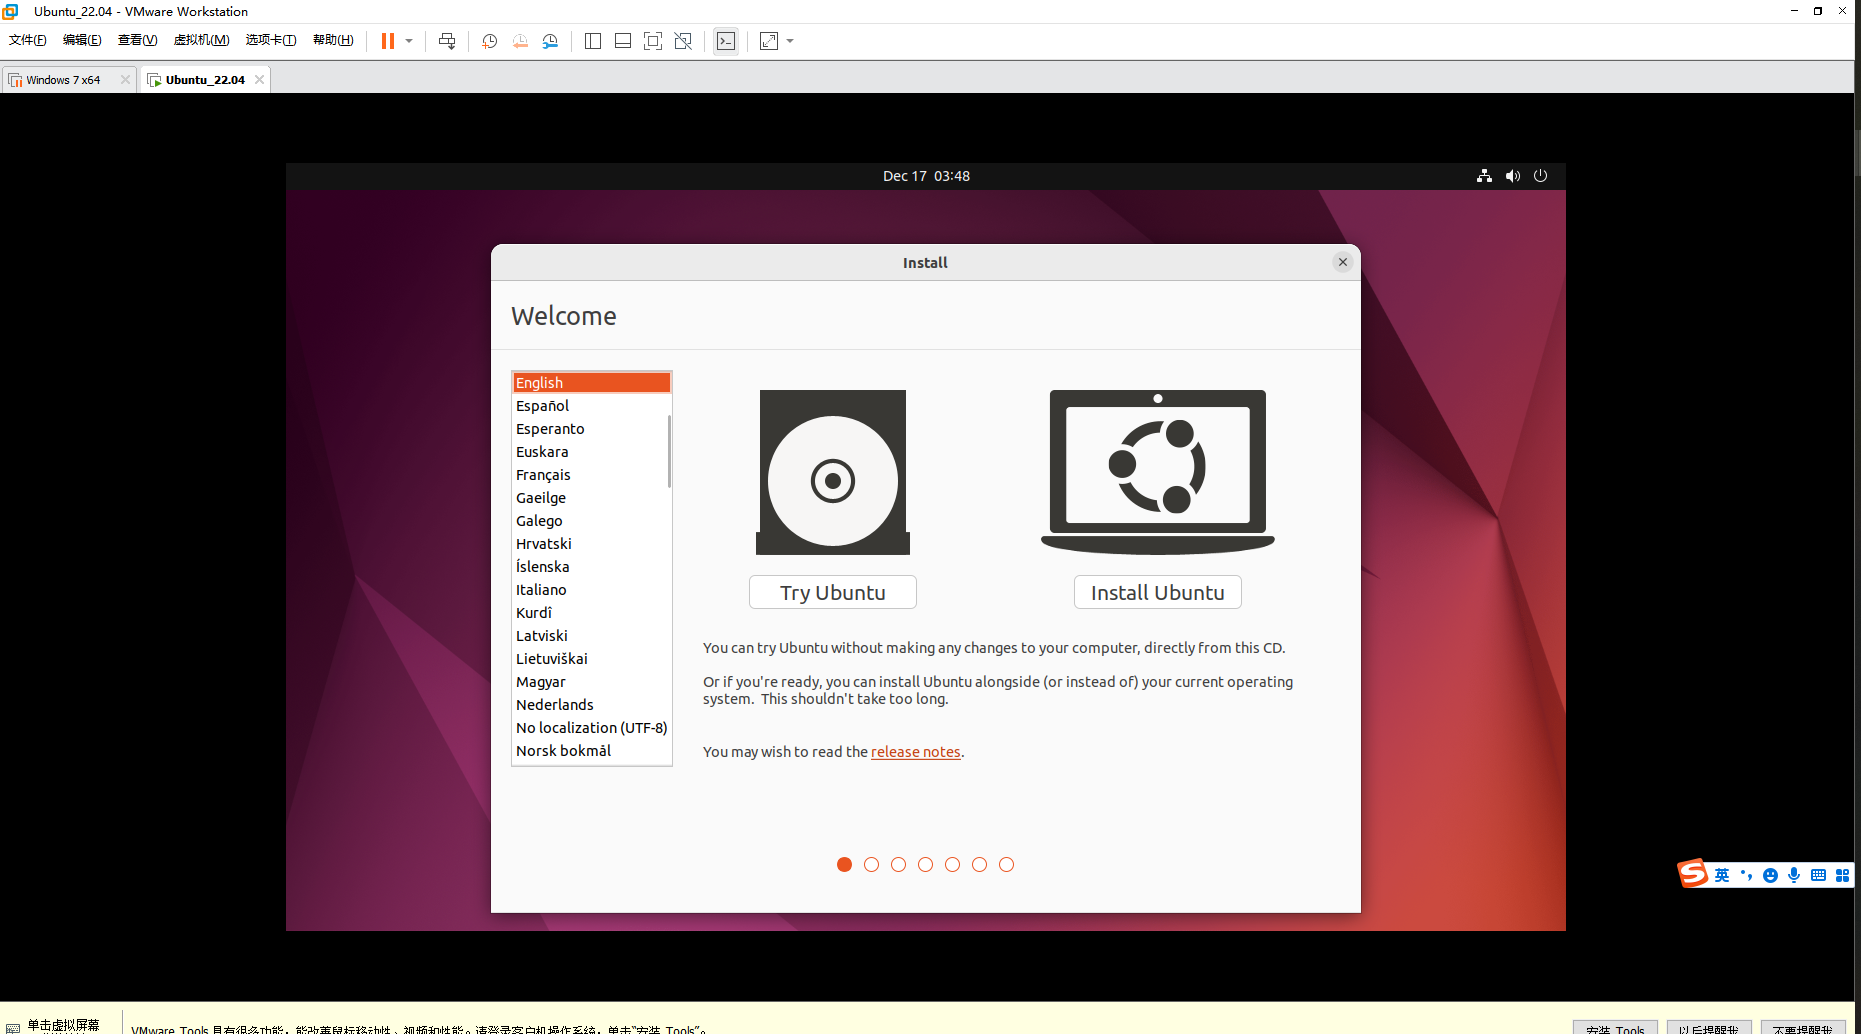Click the VMware Workstation title bar logo
1861x1034 pixels.
[11, 11]
